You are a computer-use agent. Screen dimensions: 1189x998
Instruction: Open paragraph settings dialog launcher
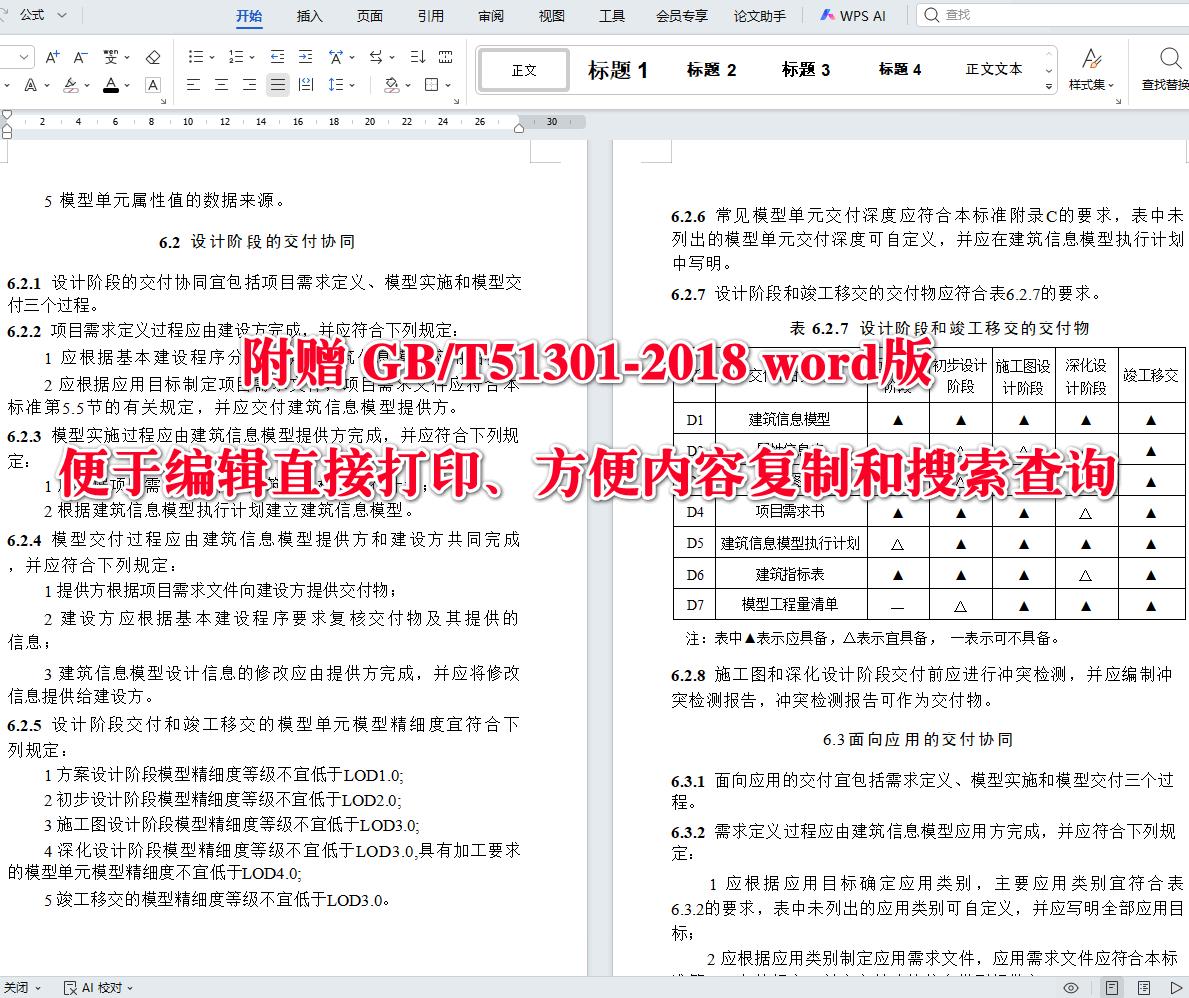pyautogui.click(x=456, y=101)
